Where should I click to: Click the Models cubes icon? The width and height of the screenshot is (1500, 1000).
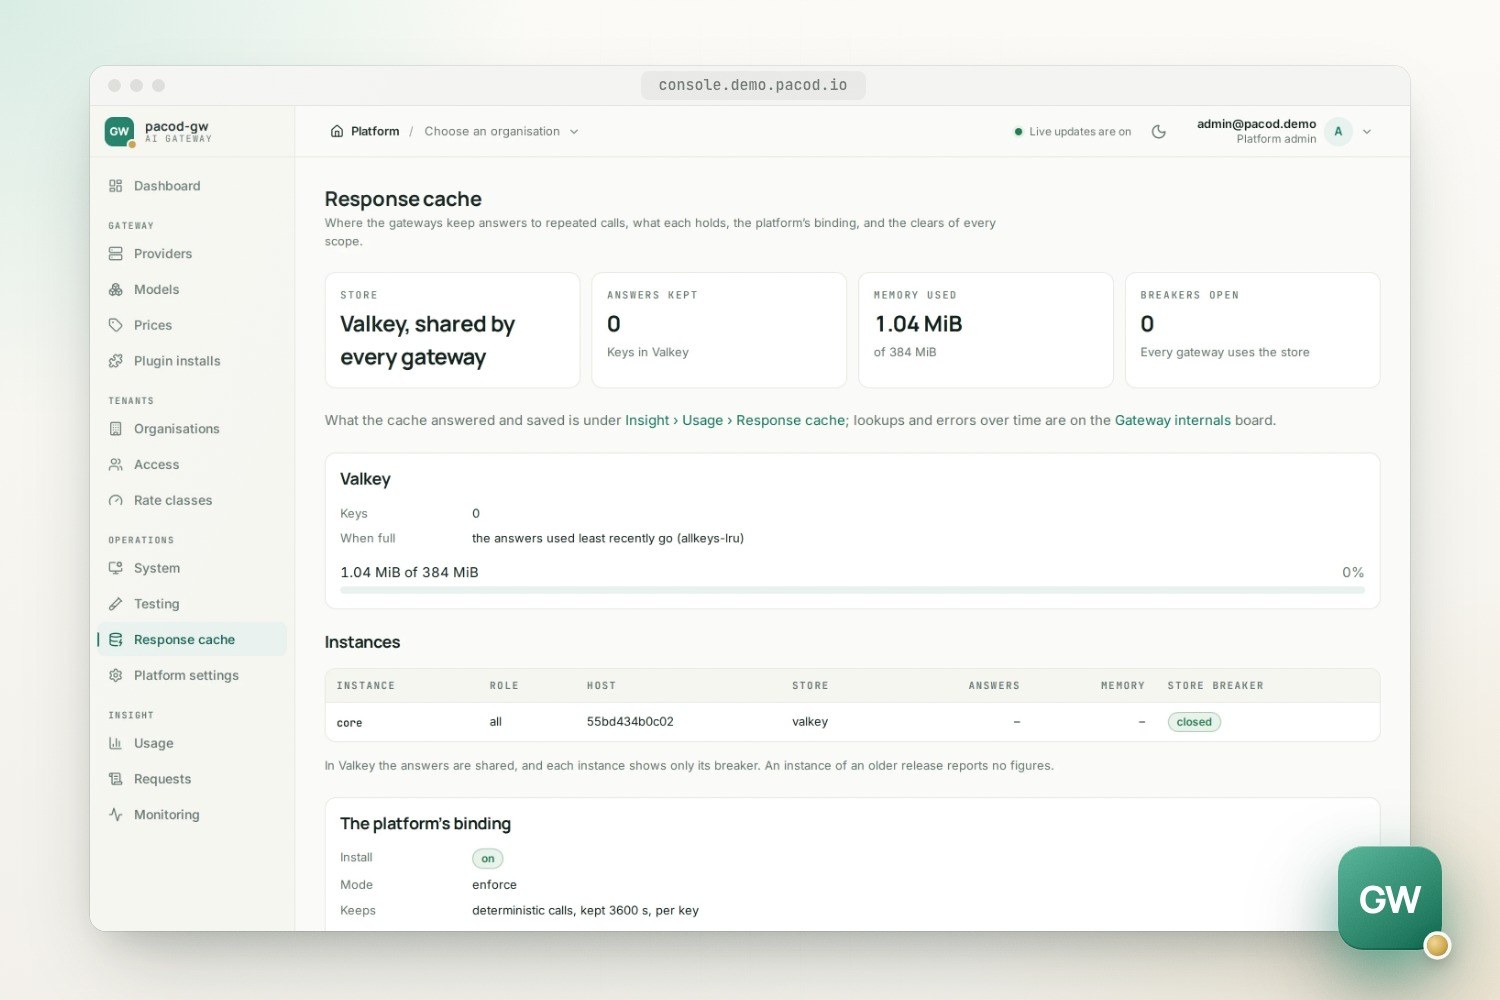[x=116, y=290]
